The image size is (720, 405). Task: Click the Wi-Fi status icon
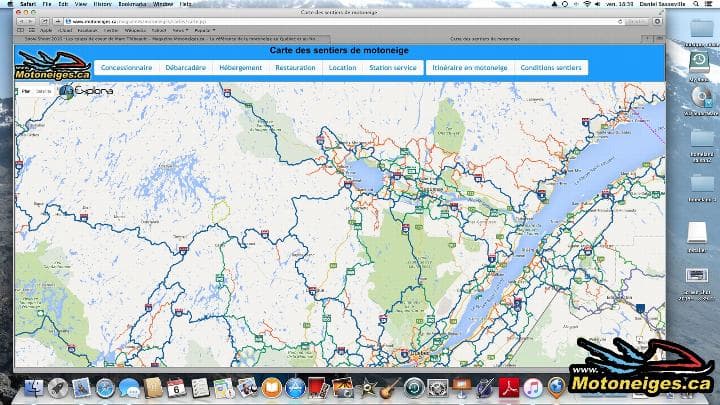(x=587, y=4)
